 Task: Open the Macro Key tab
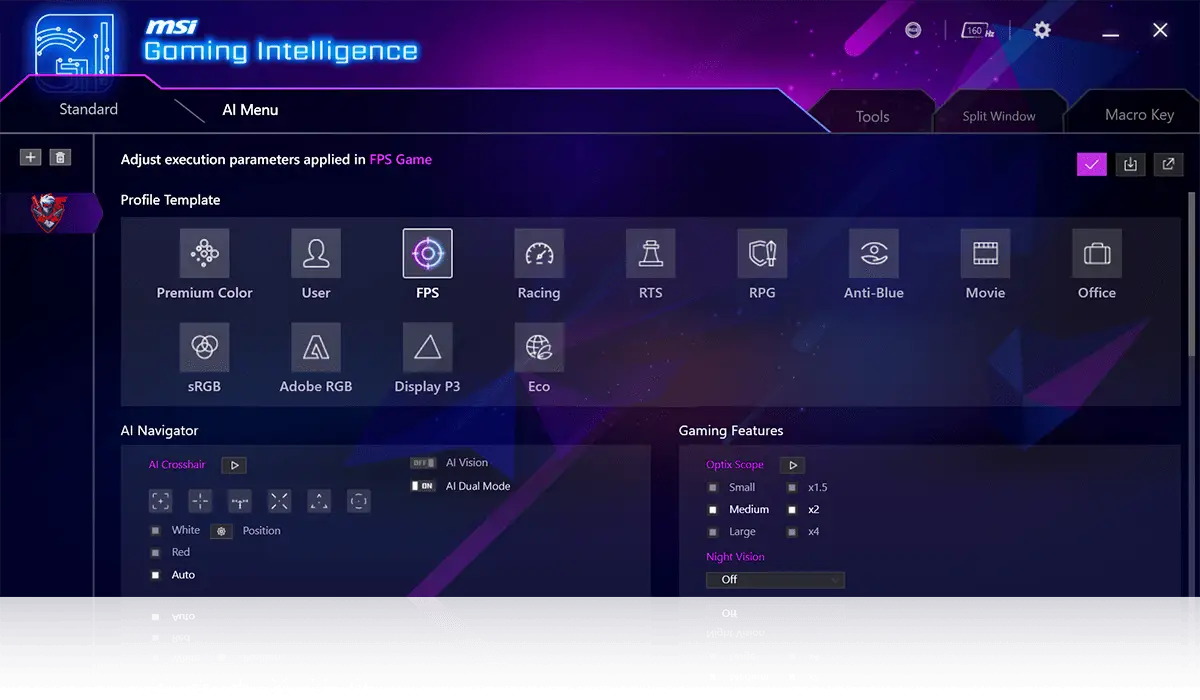1139,115
